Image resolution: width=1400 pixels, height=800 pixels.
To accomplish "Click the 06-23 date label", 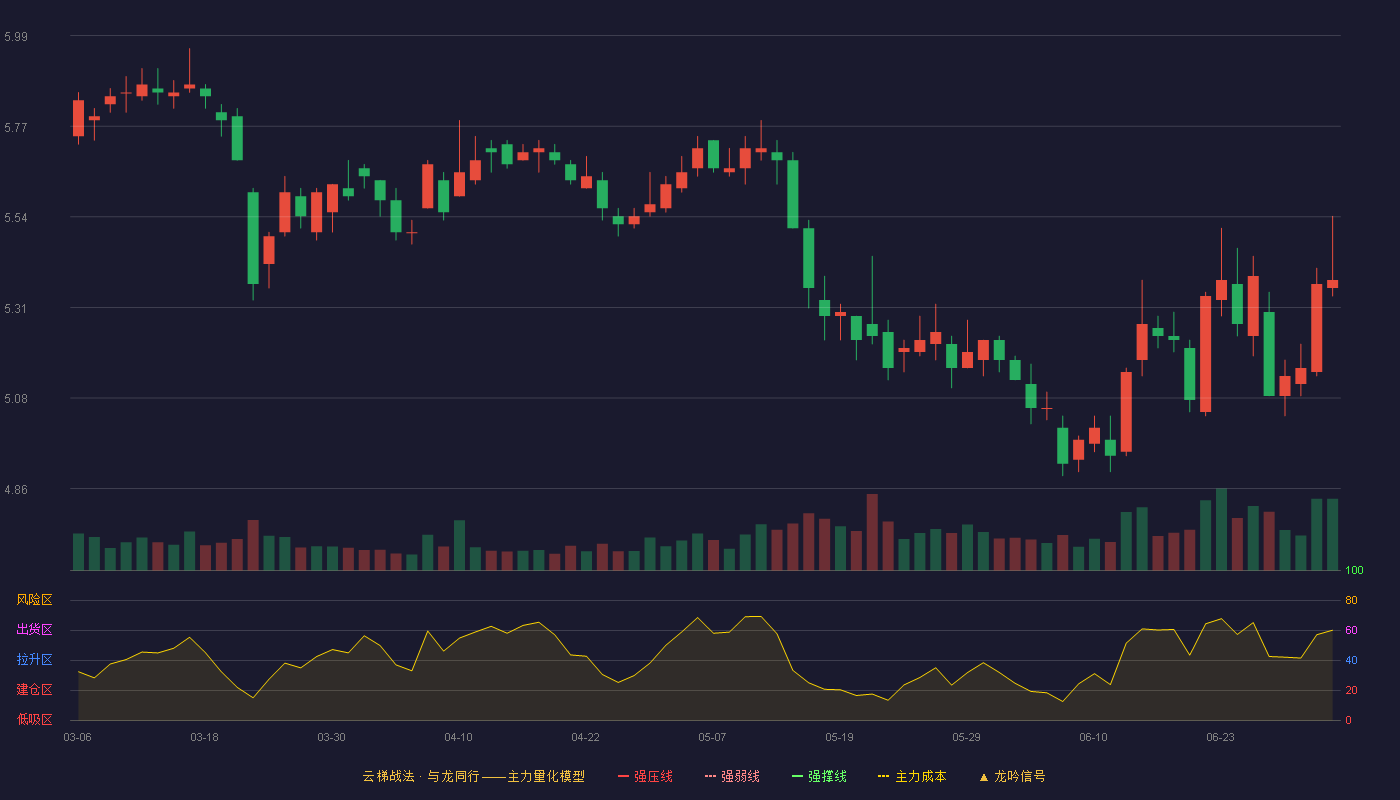I will pyautogui.click(x=1220, y=737).
